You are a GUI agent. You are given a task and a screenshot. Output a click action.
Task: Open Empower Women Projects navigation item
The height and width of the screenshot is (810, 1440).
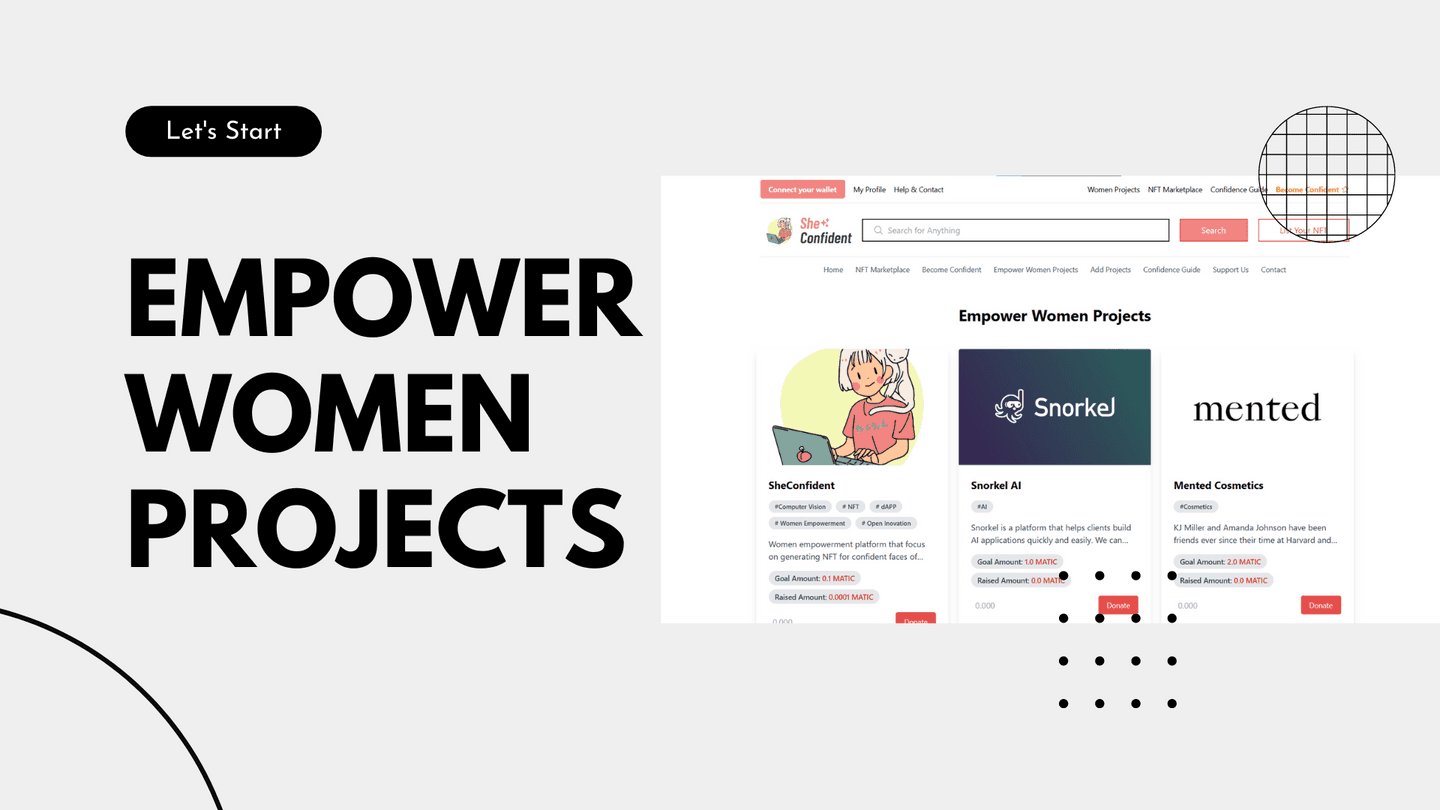tap(1036, 270)
